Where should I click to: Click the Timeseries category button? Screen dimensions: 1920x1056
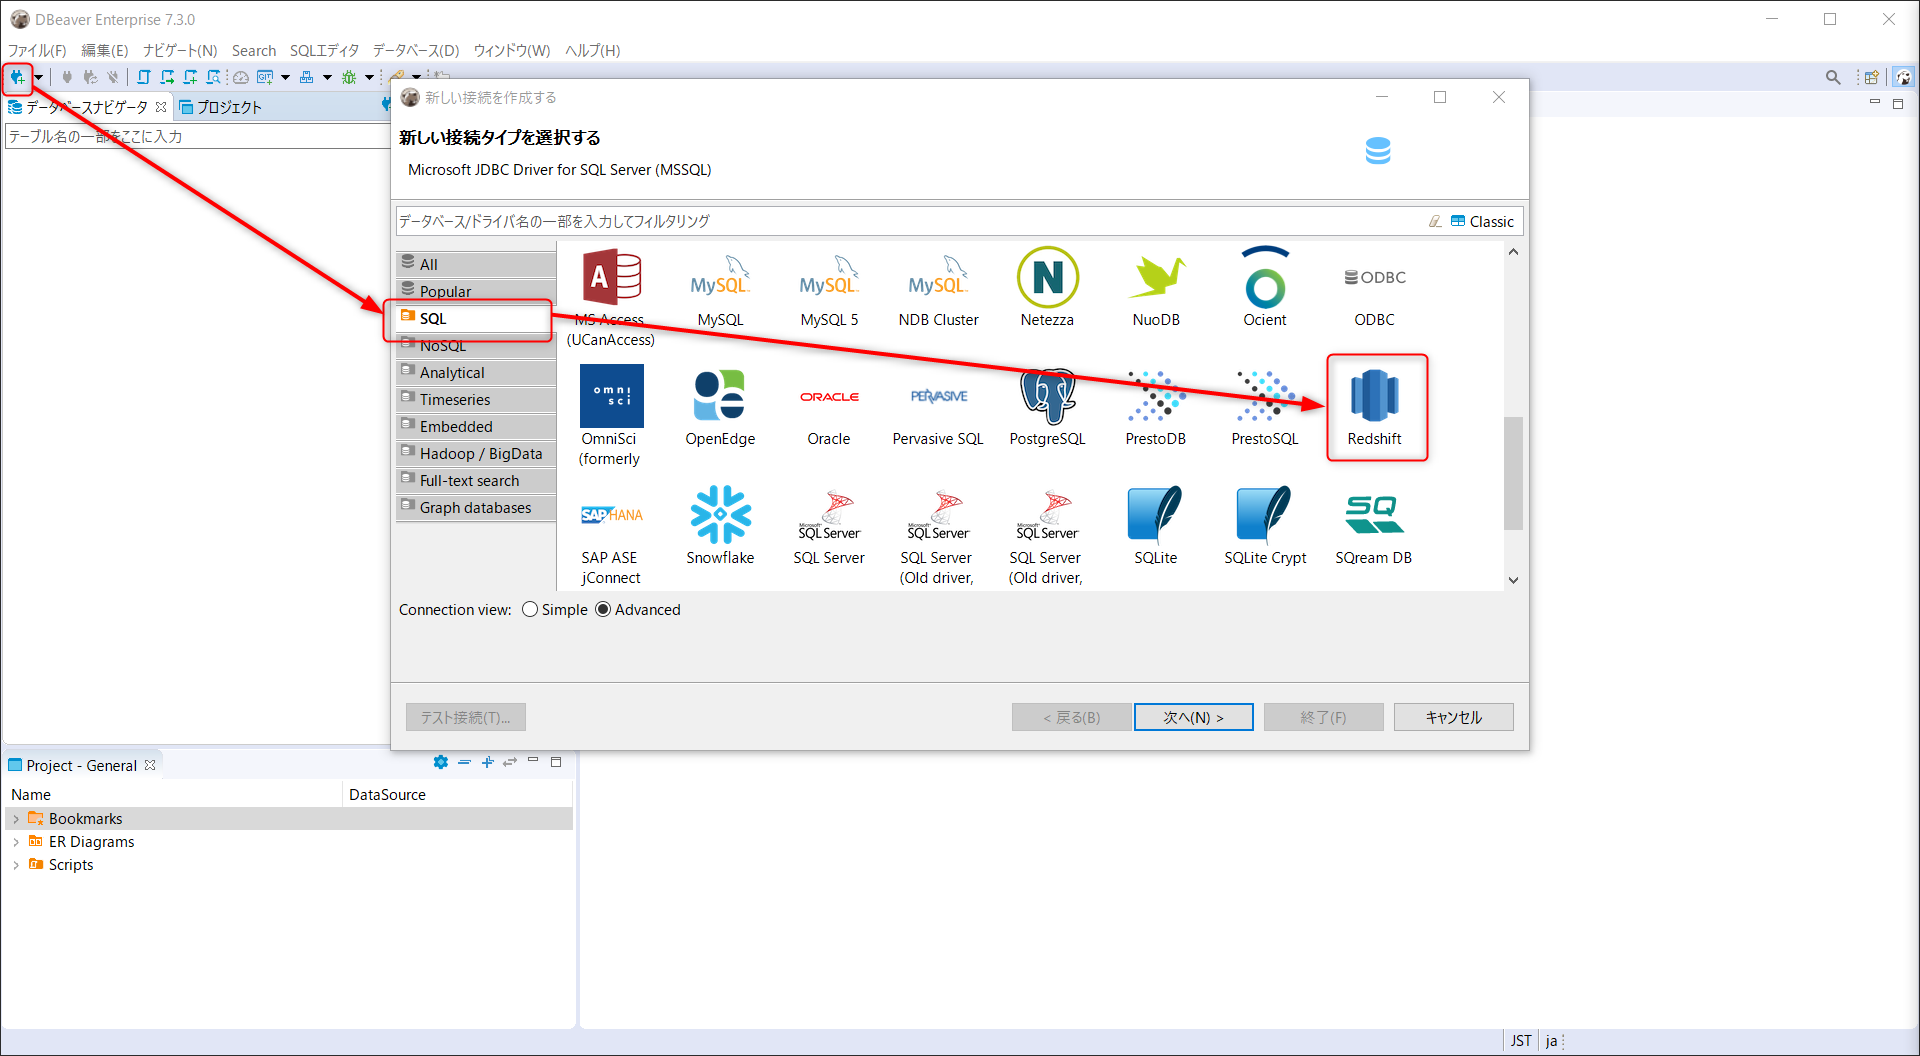point(476,399)
